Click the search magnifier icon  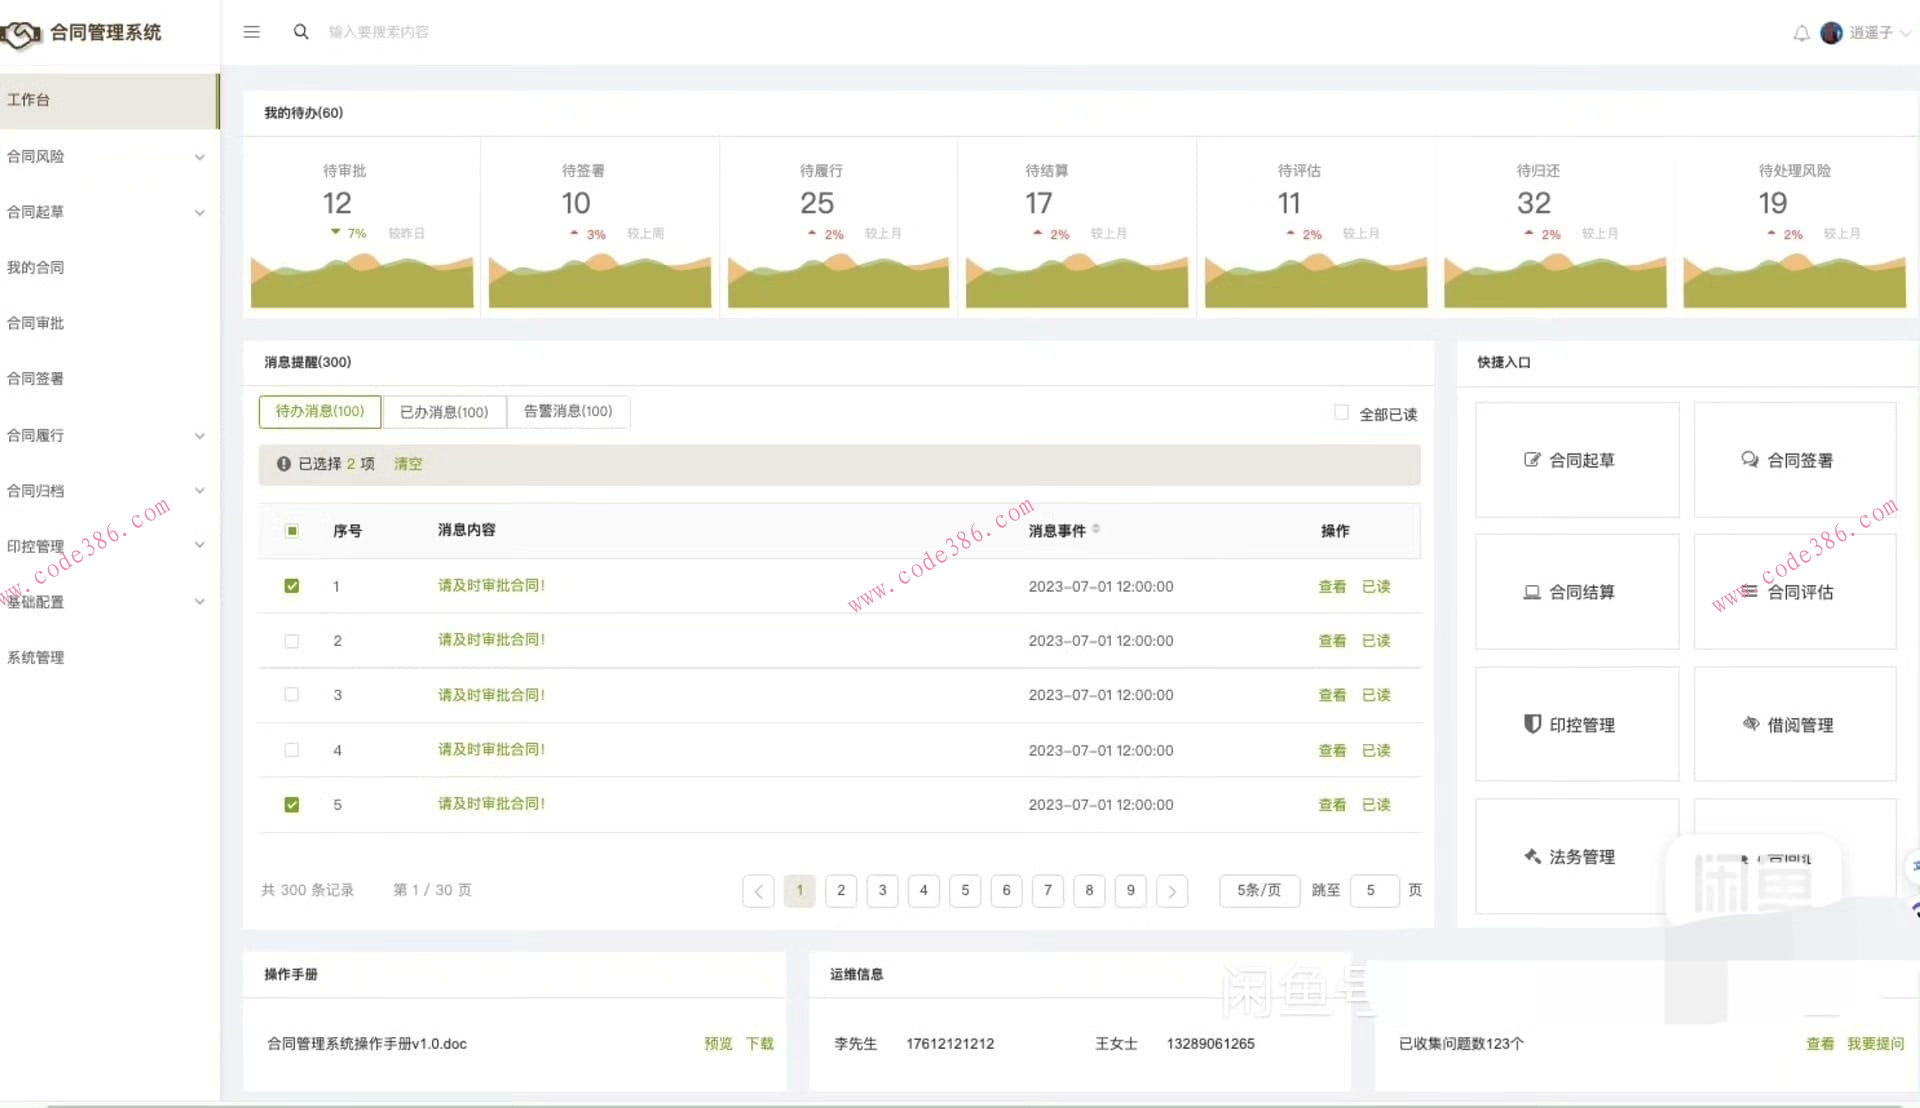pyautogui.click(x=300, y=32)
